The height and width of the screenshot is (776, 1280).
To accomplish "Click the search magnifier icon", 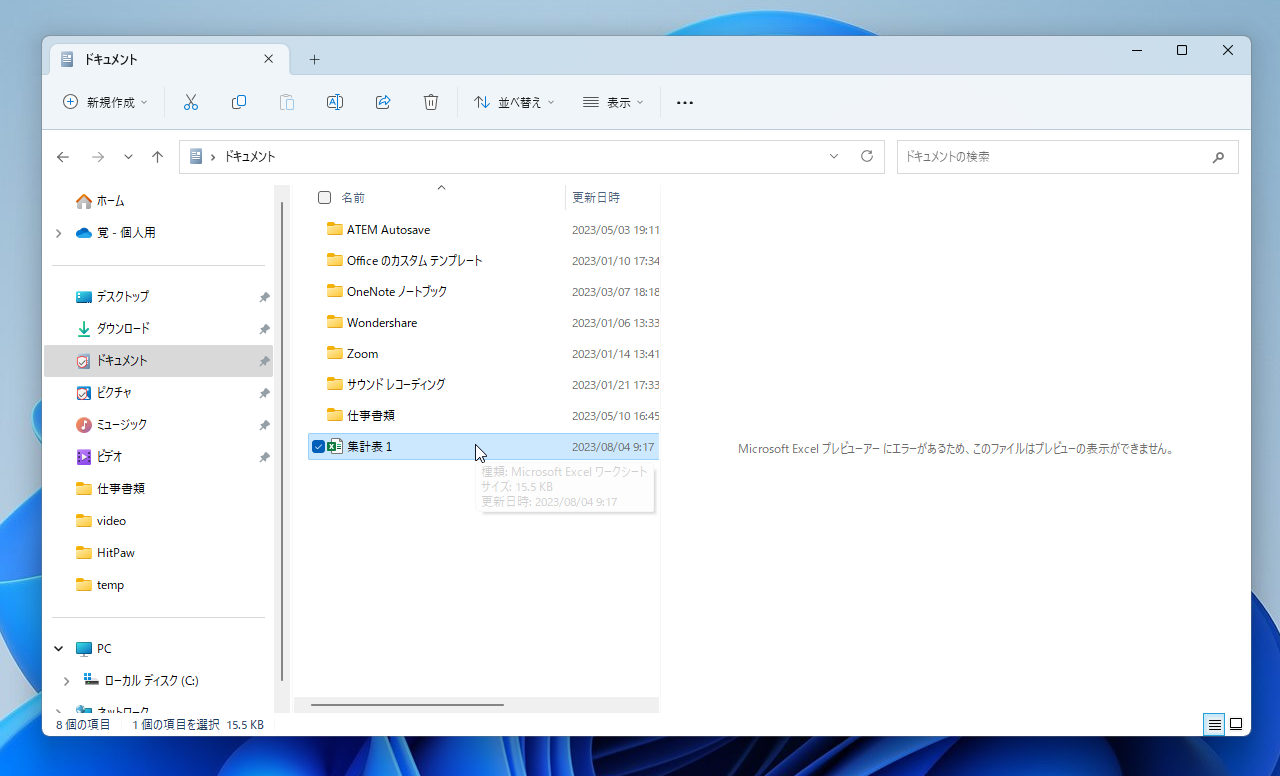I will click(x=1218, y=157).
